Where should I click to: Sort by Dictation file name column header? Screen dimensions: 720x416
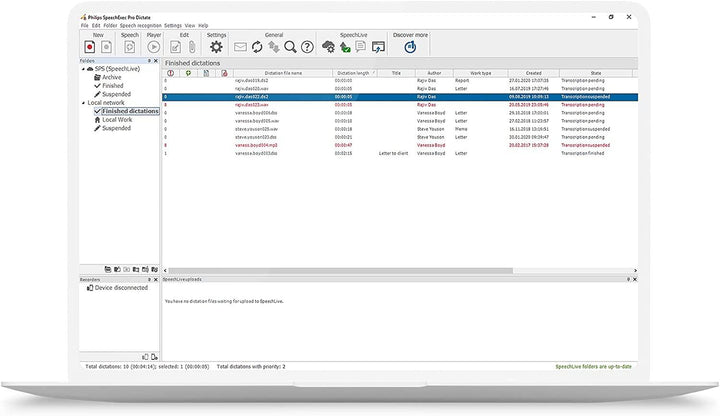283,73
